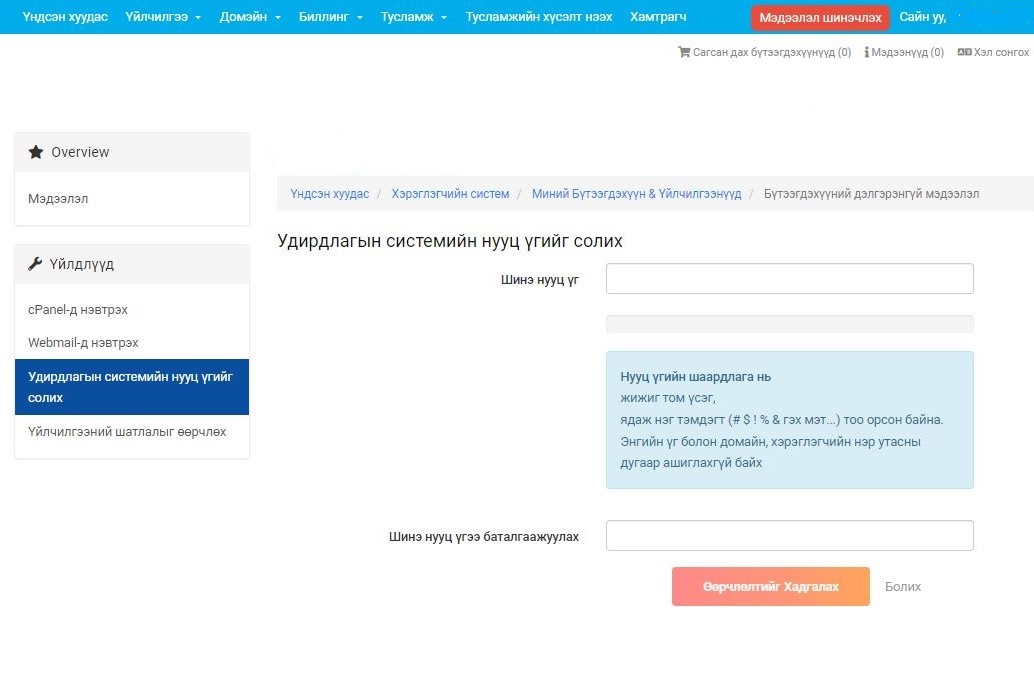Click the Overview panel heading
The width and height of the screenshot is (1034, 689).
(x=132, y=152)
